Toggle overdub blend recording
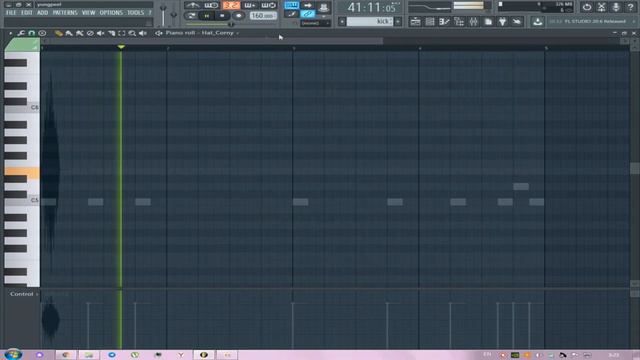 tap(250, 5)
